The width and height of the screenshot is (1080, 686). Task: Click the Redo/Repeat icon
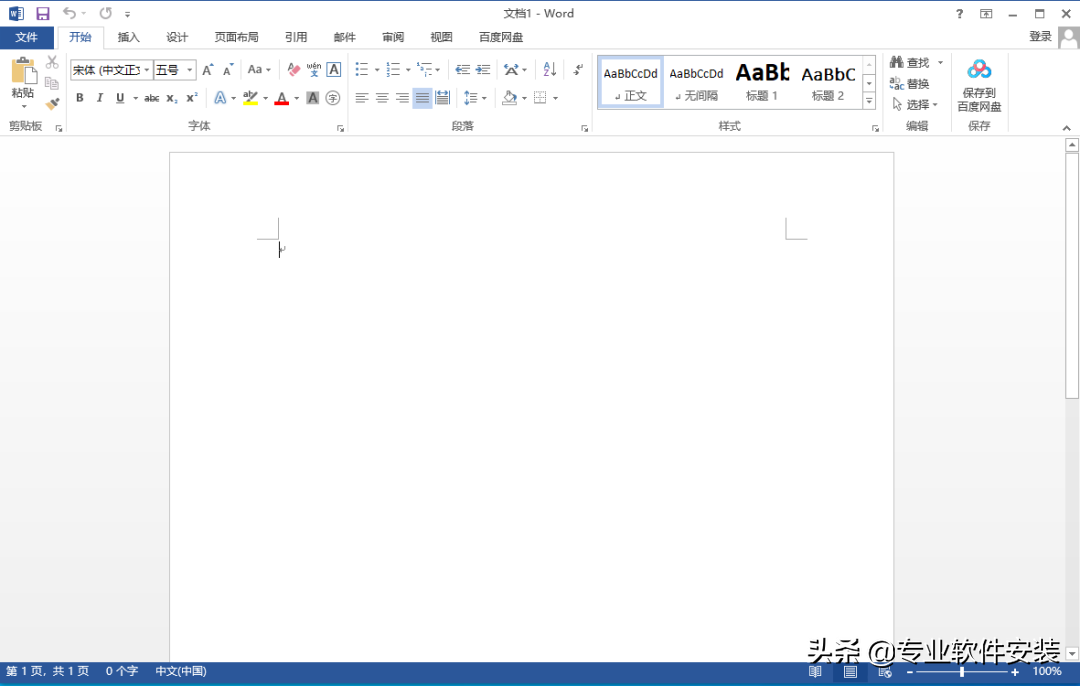[105, 13]
